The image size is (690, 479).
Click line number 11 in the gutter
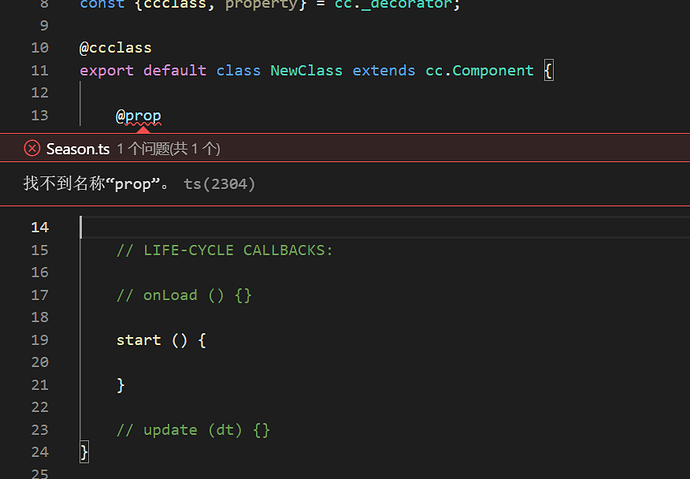click(x=39, y=71)
